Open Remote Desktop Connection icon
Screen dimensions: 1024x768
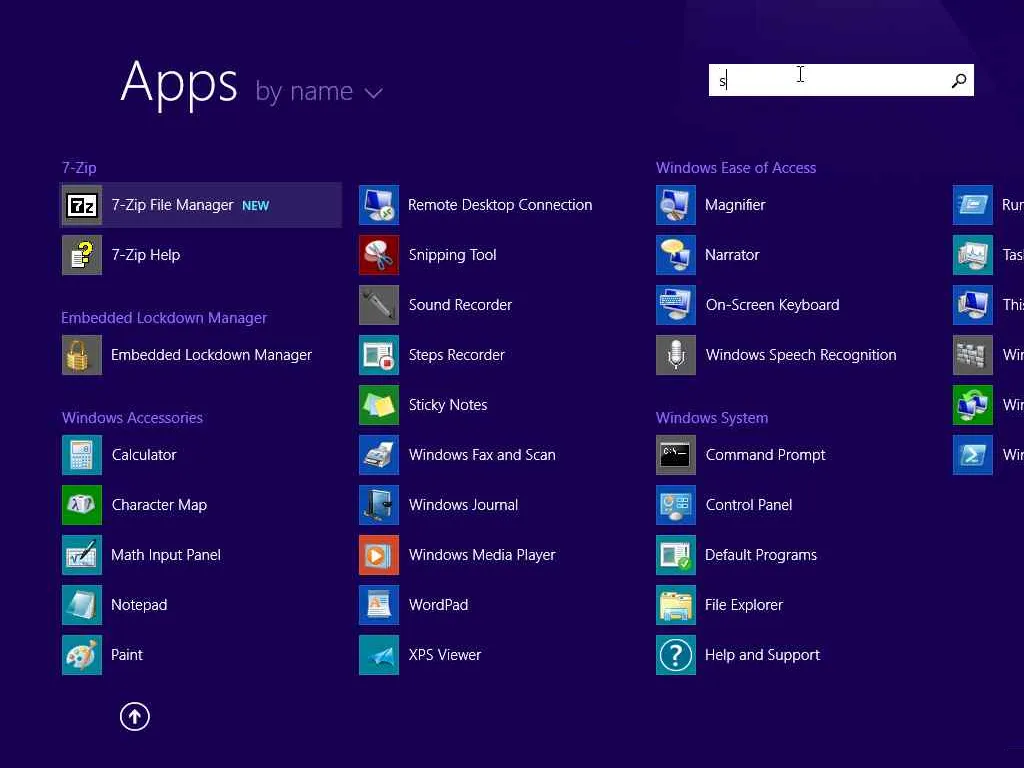click(379, 205)
